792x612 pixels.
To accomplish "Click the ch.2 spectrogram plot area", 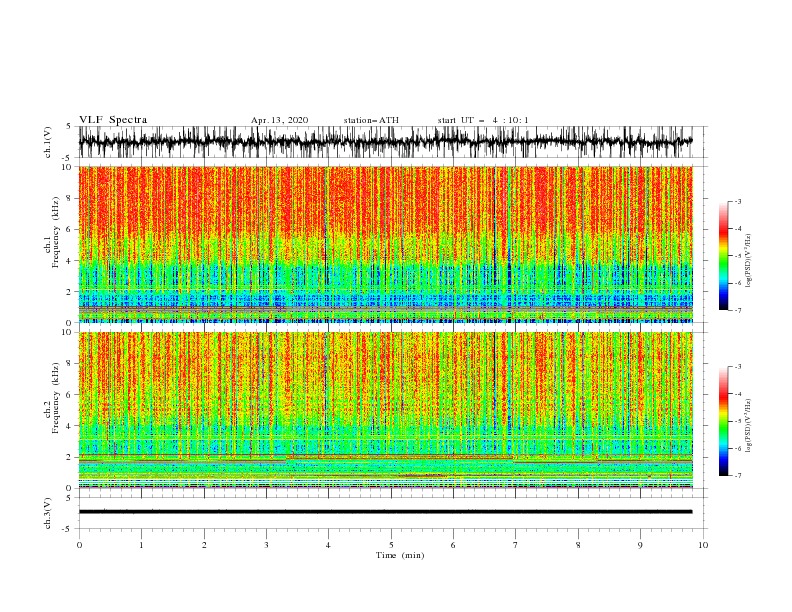I will click(x=385, y=410).
